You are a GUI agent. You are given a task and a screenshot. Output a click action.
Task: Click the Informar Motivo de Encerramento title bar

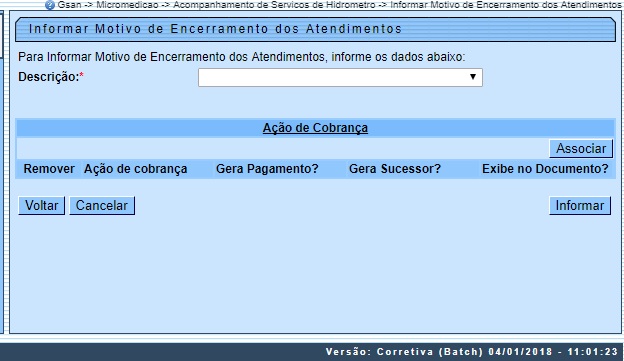pos(315,29)
